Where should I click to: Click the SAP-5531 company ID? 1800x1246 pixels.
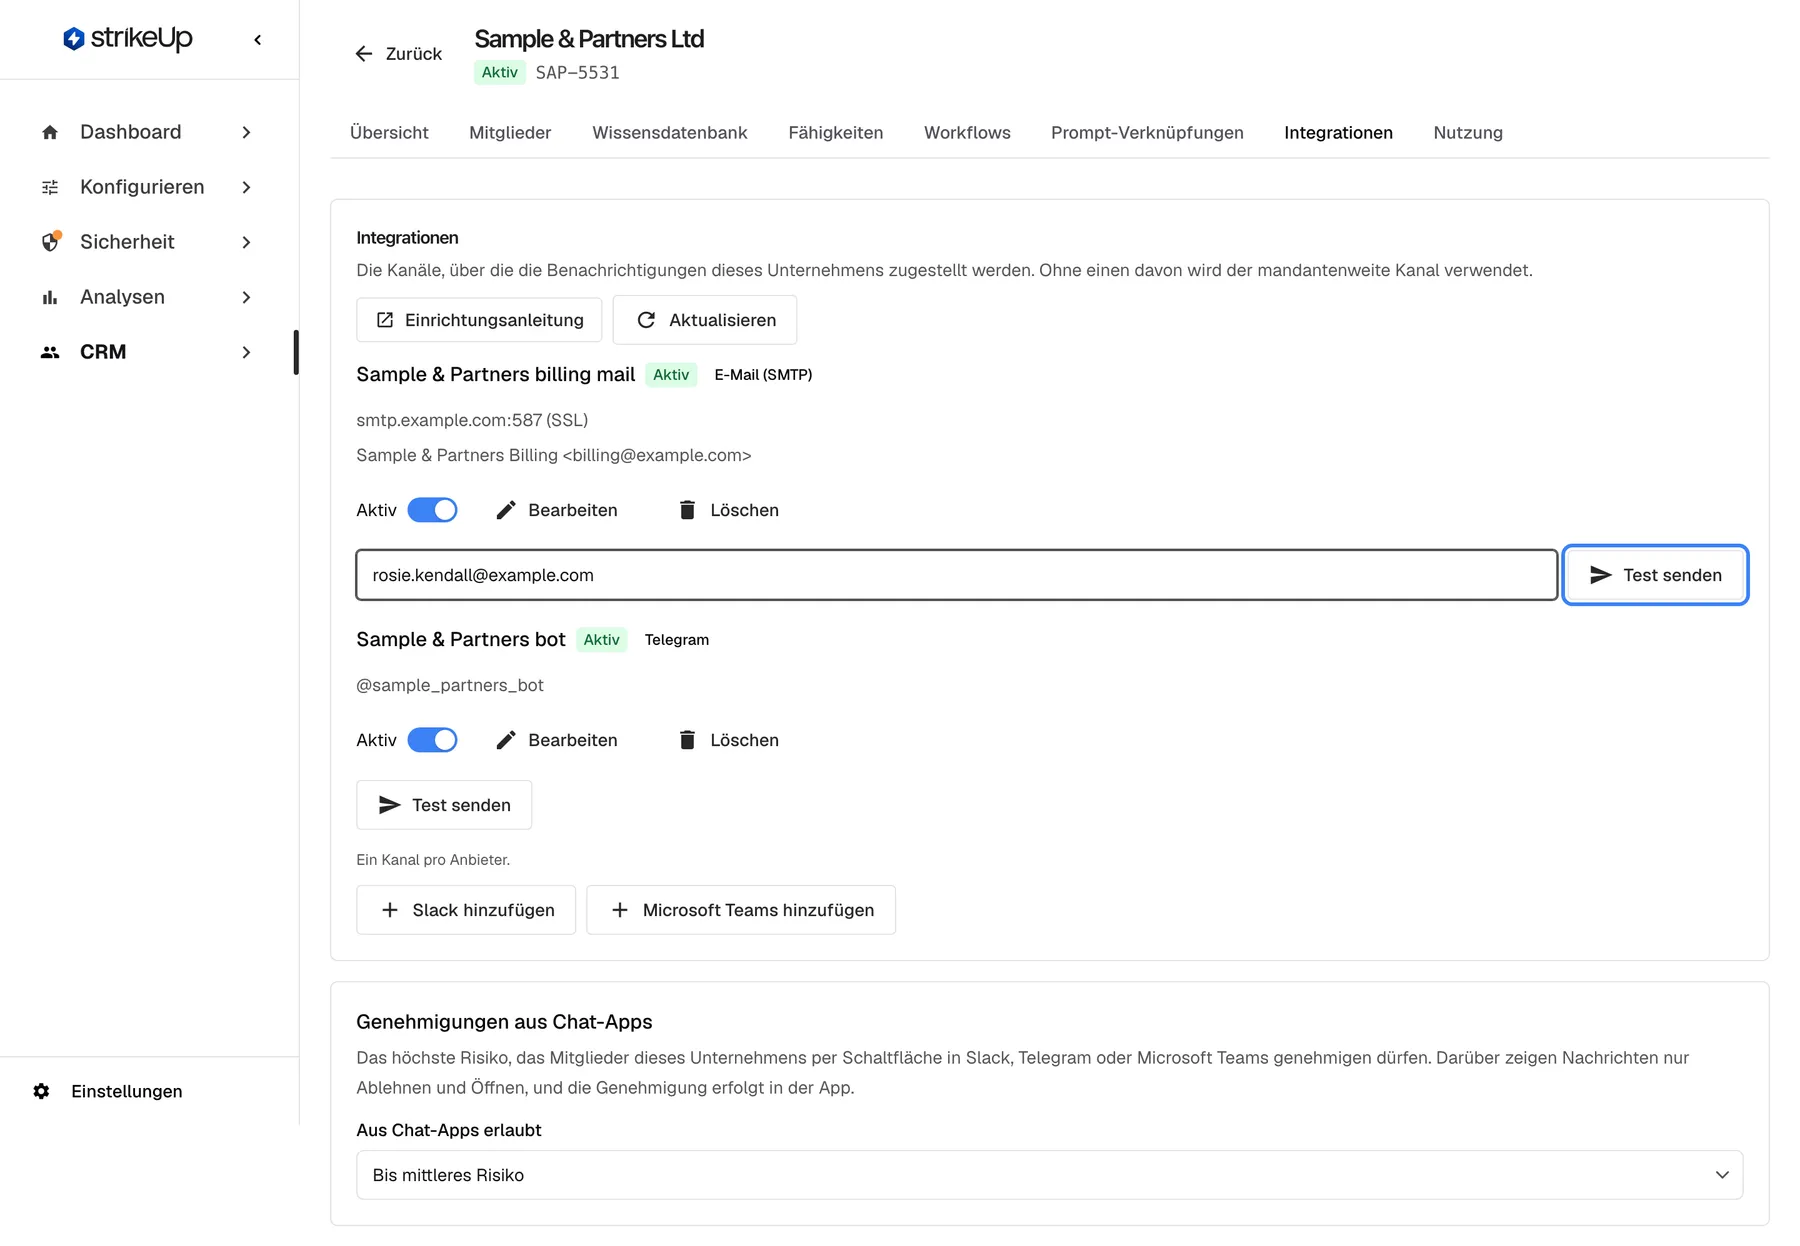point(577,73)
